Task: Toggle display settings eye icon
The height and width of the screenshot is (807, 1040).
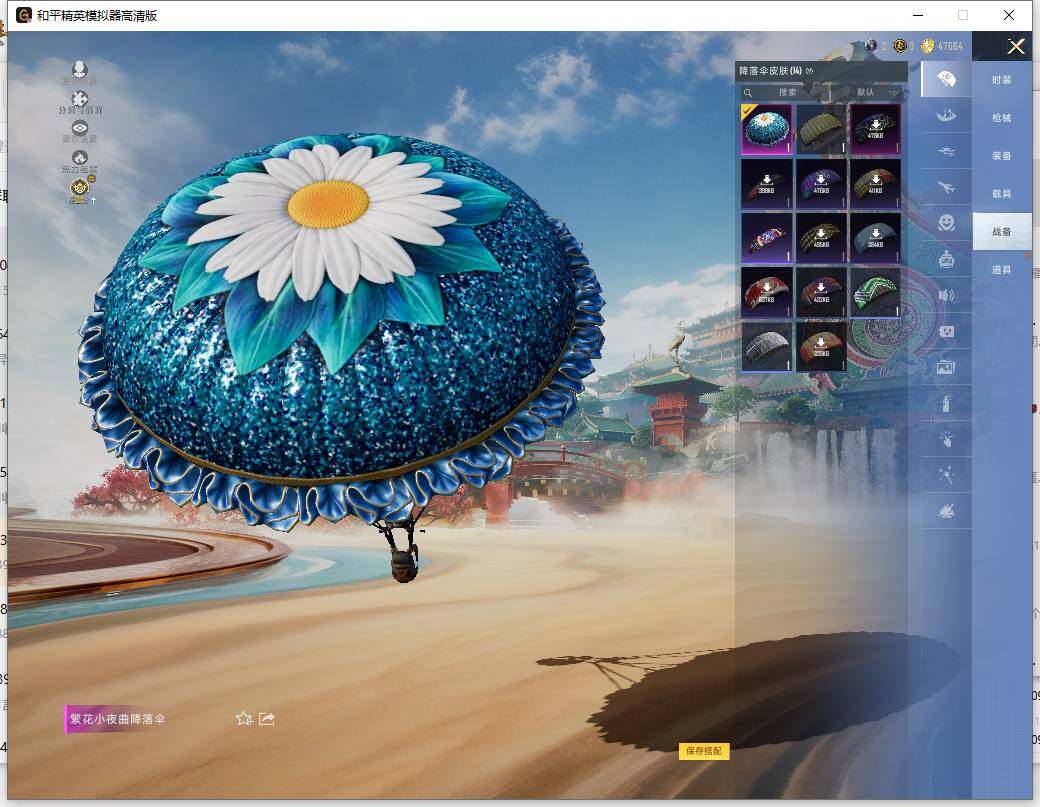Action: 80,128
